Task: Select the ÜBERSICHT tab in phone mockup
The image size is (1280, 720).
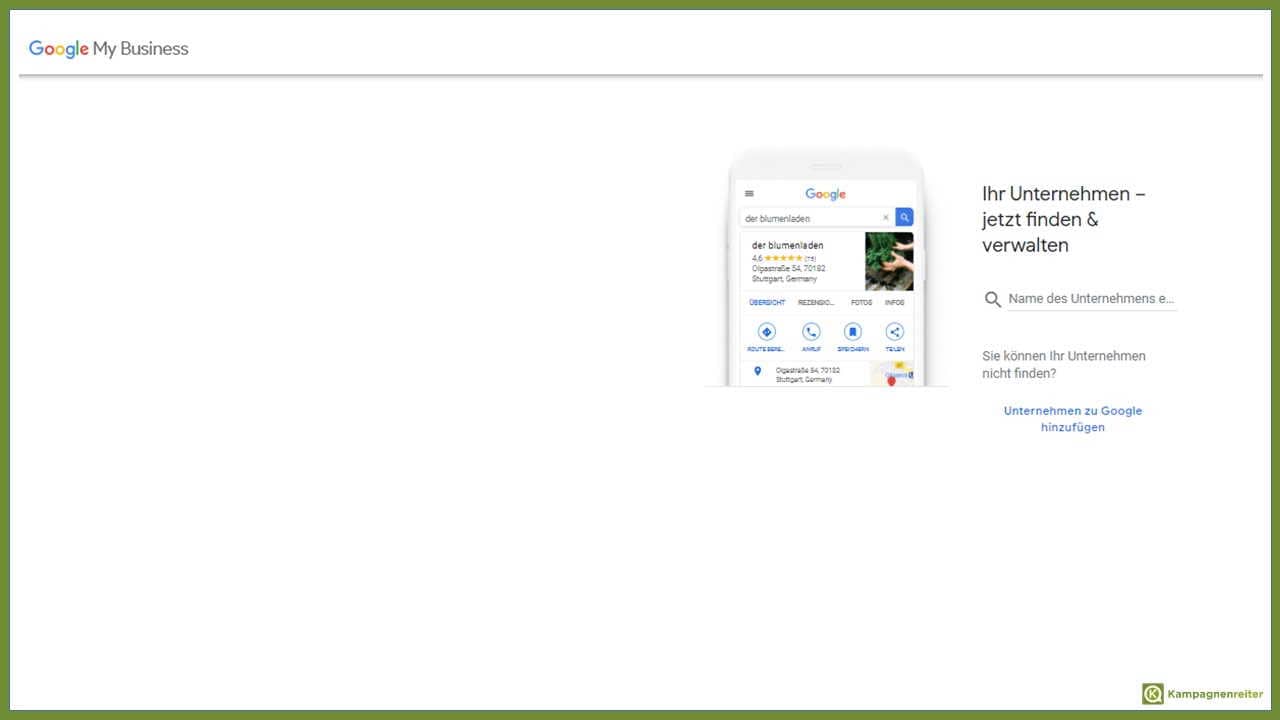Action: point(767,302)
